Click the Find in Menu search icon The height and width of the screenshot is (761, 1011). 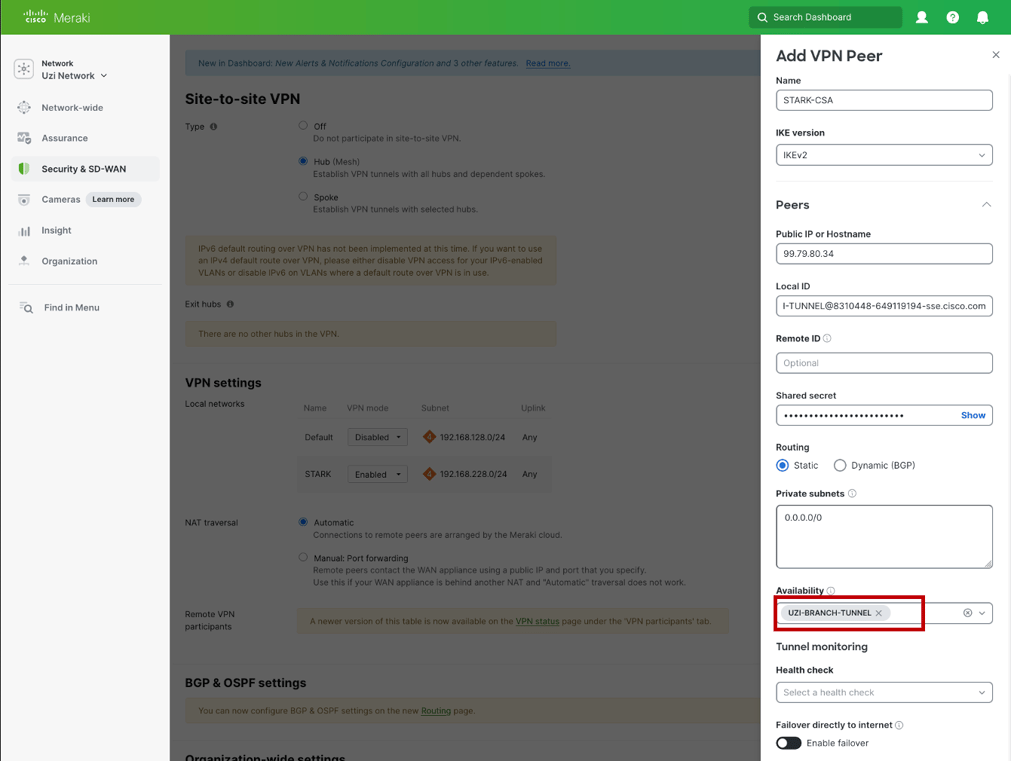click(x=26, y=308)
